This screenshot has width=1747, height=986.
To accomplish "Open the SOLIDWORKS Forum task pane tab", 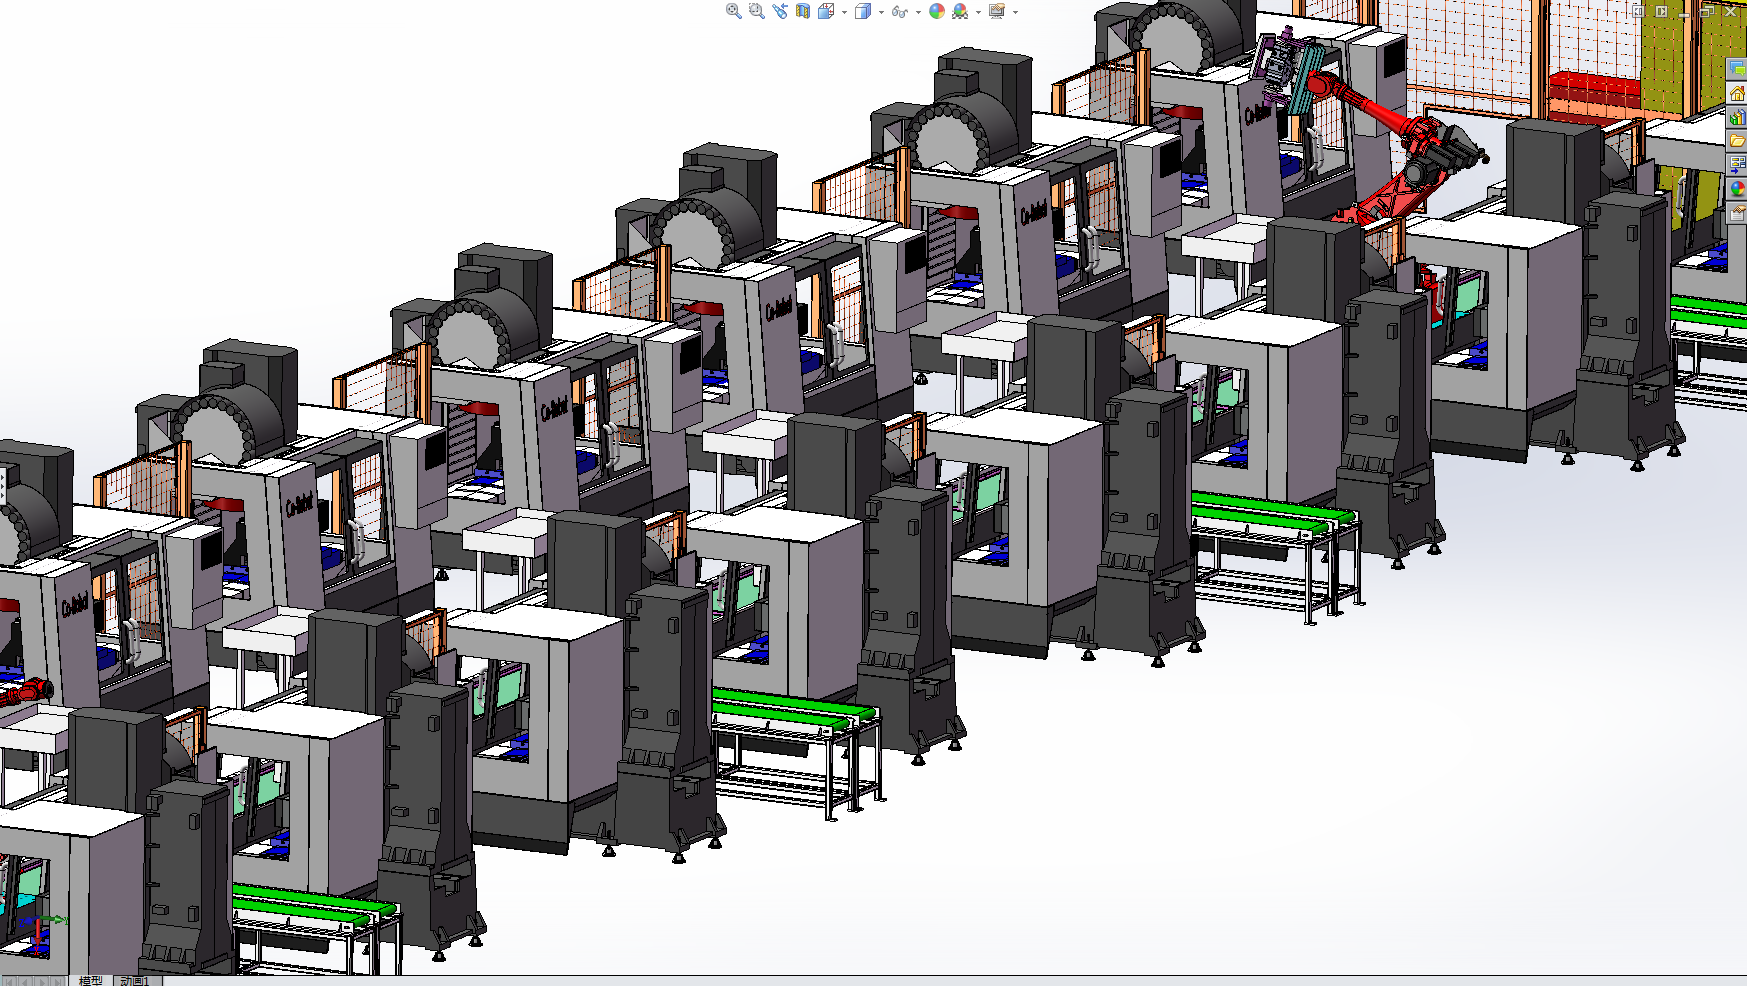I will (x=1737, y=69).
